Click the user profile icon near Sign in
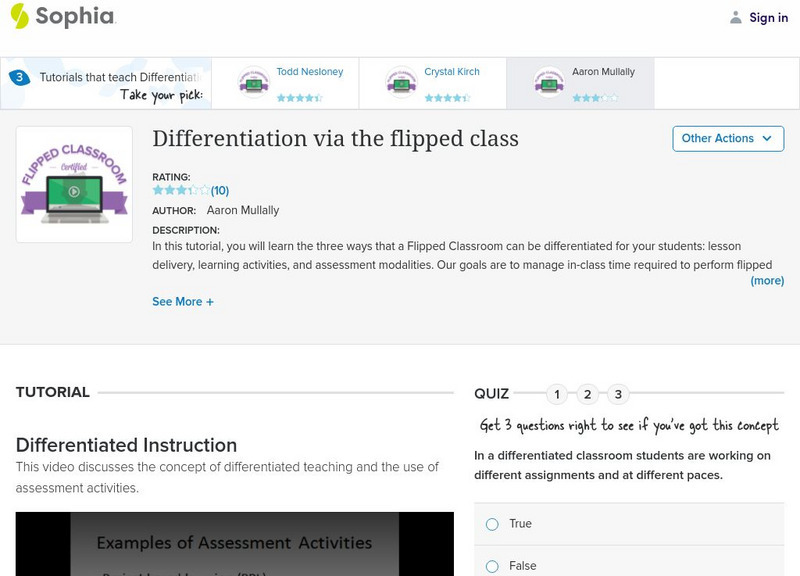 tap(736, 17)
